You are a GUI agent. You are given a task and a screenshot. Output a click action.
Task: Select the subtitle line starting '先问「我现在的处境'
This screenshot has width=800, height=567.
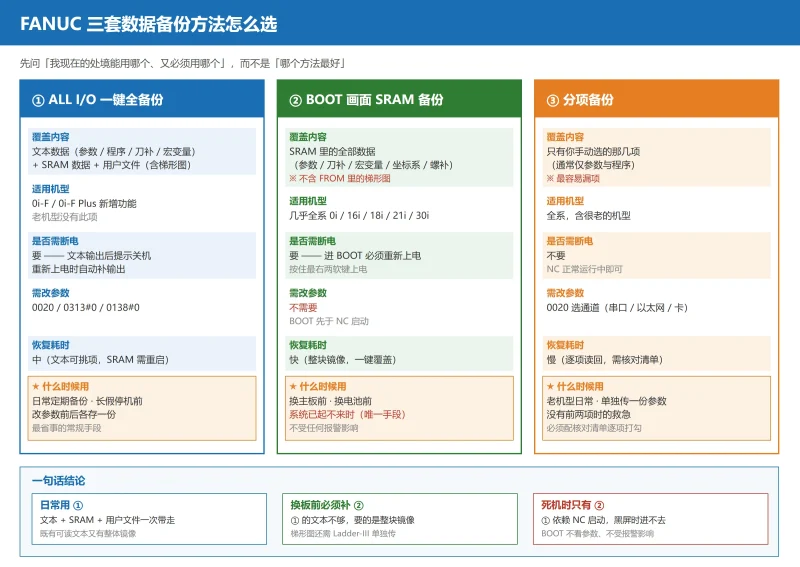pyautogui.click(x=183, y=63)
